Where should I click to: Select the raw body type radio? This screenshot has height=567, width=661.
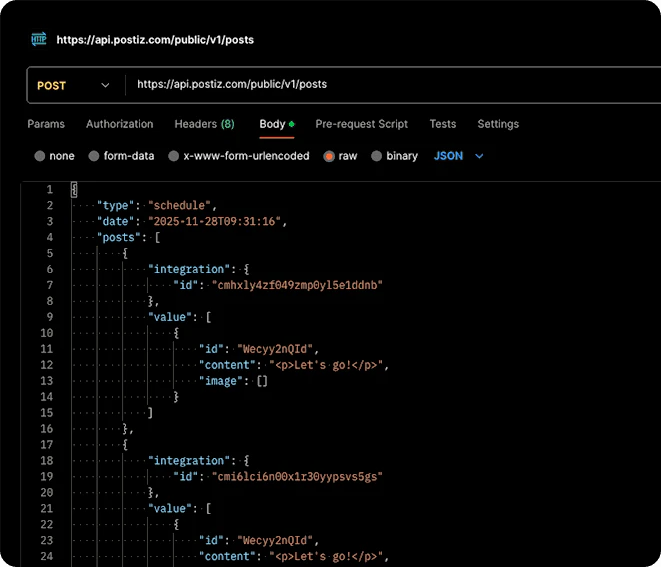[x=328, y=156]
